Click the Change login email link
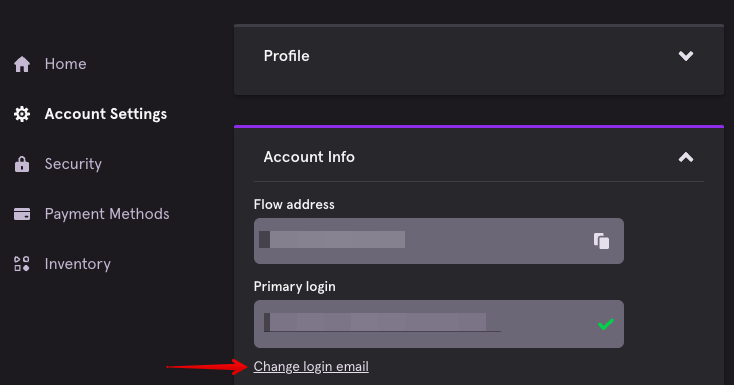 click(311, 366)
